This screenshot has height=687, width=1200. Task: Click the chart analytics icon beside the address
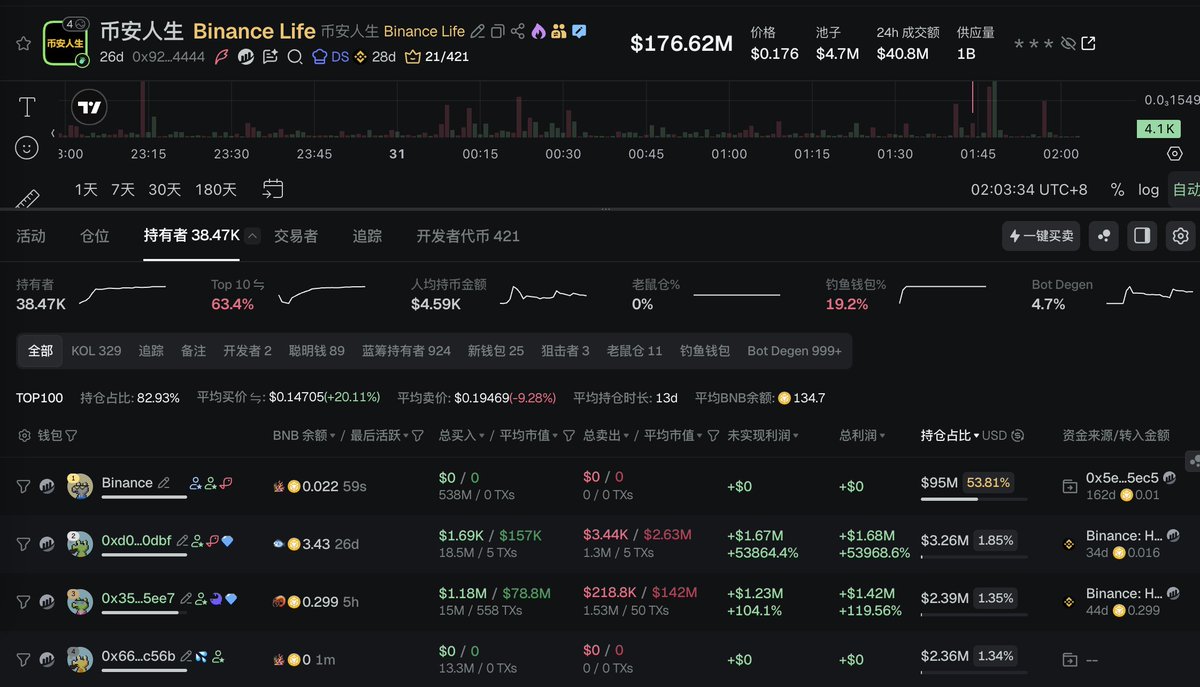tap(246, 57)
